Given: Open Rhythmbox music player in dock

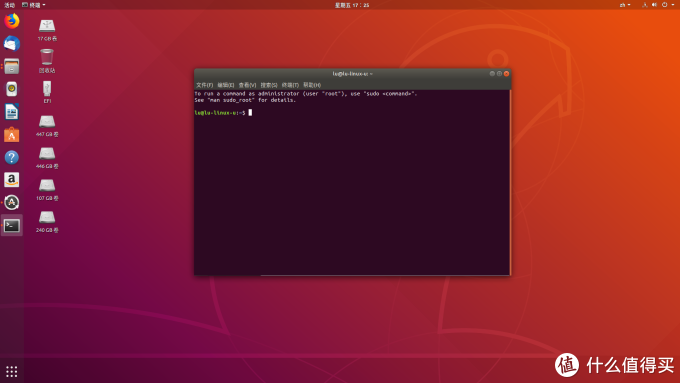Looking at the screenshot, I should (12, 89).
